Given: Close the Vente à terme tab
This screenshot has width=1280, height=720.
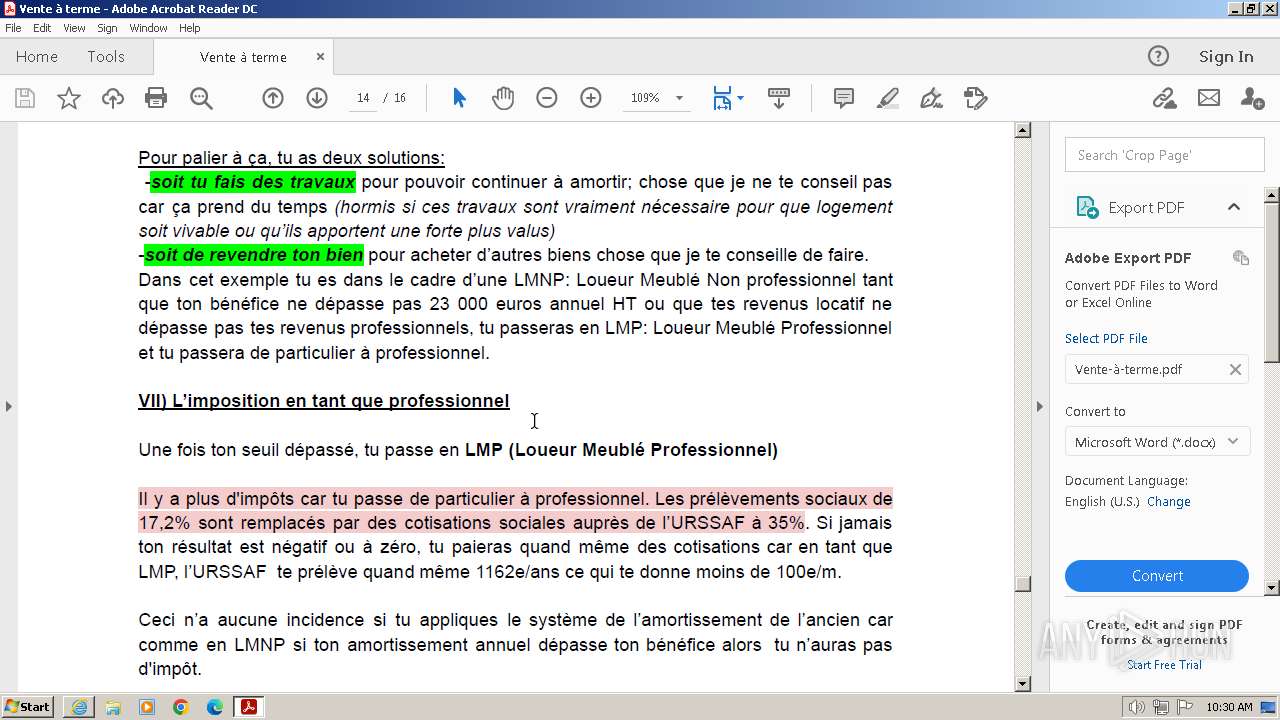Looking at the screenshot, I should click(x=320, y=57).
